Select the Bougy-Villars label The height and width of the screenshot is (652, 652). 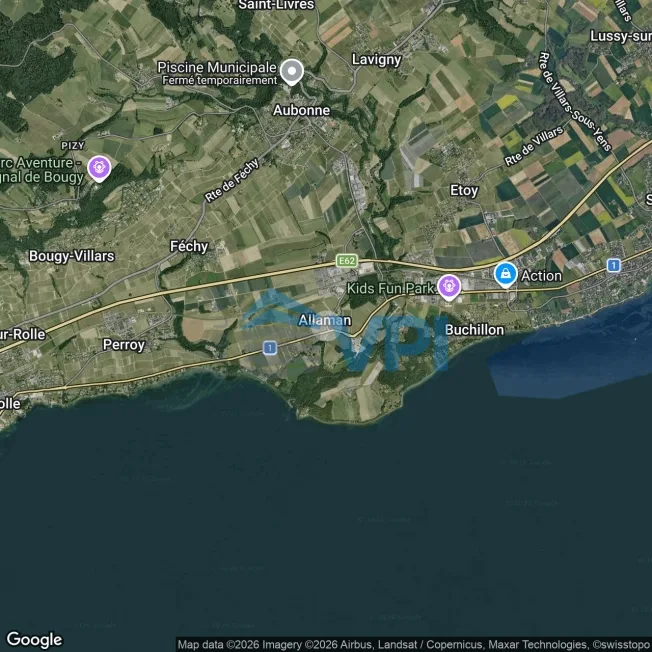[72, 256]
